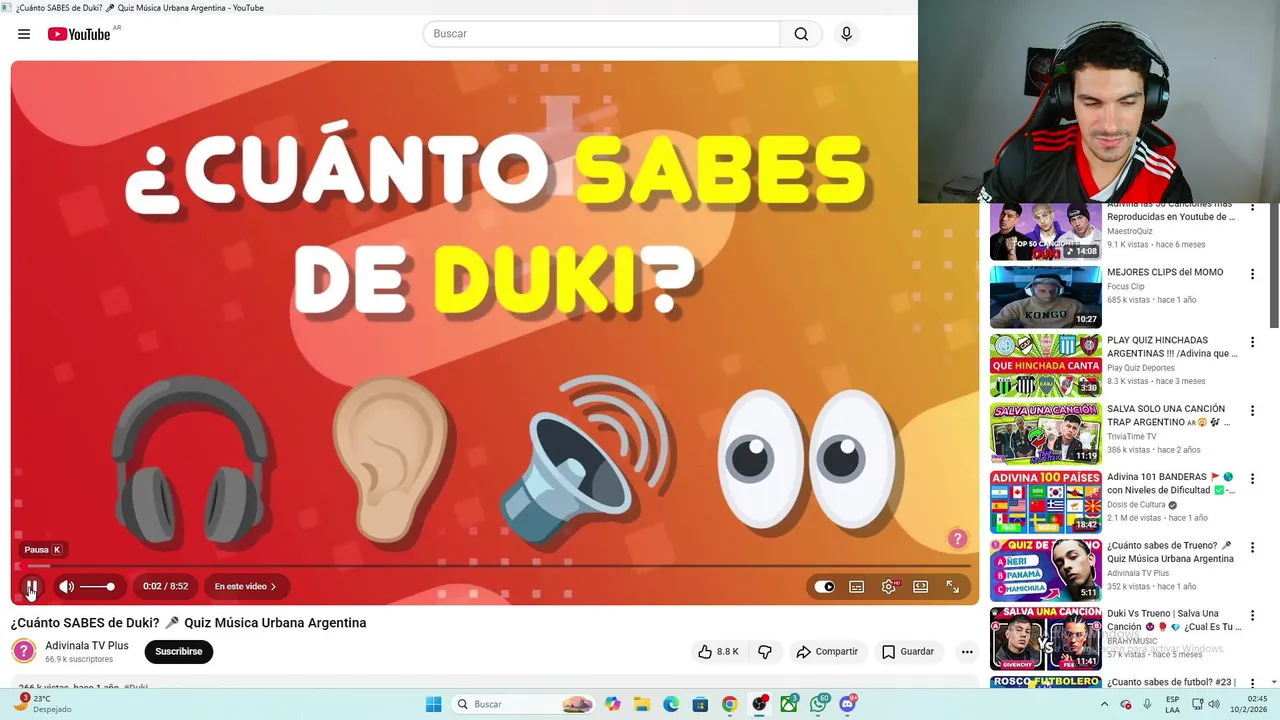Open the Adivinala TV Plus channel avatar
Viewport: 1280px width, 720px height.
pyautogui.click(x=24, y=651)
